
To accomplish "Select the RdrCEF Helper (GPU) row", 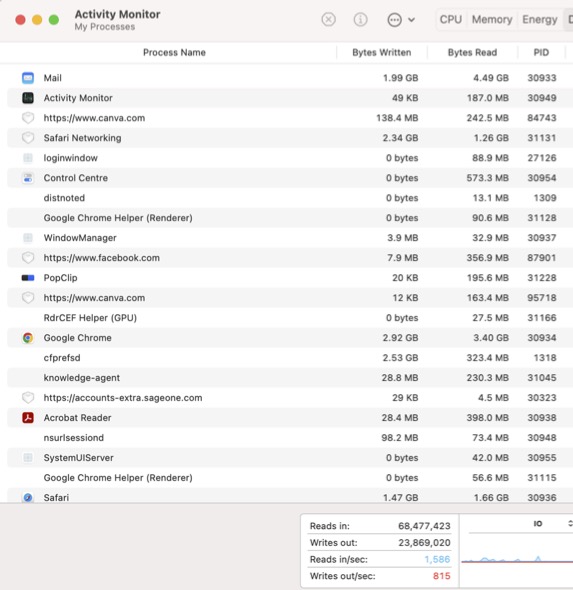I will 290,318.
